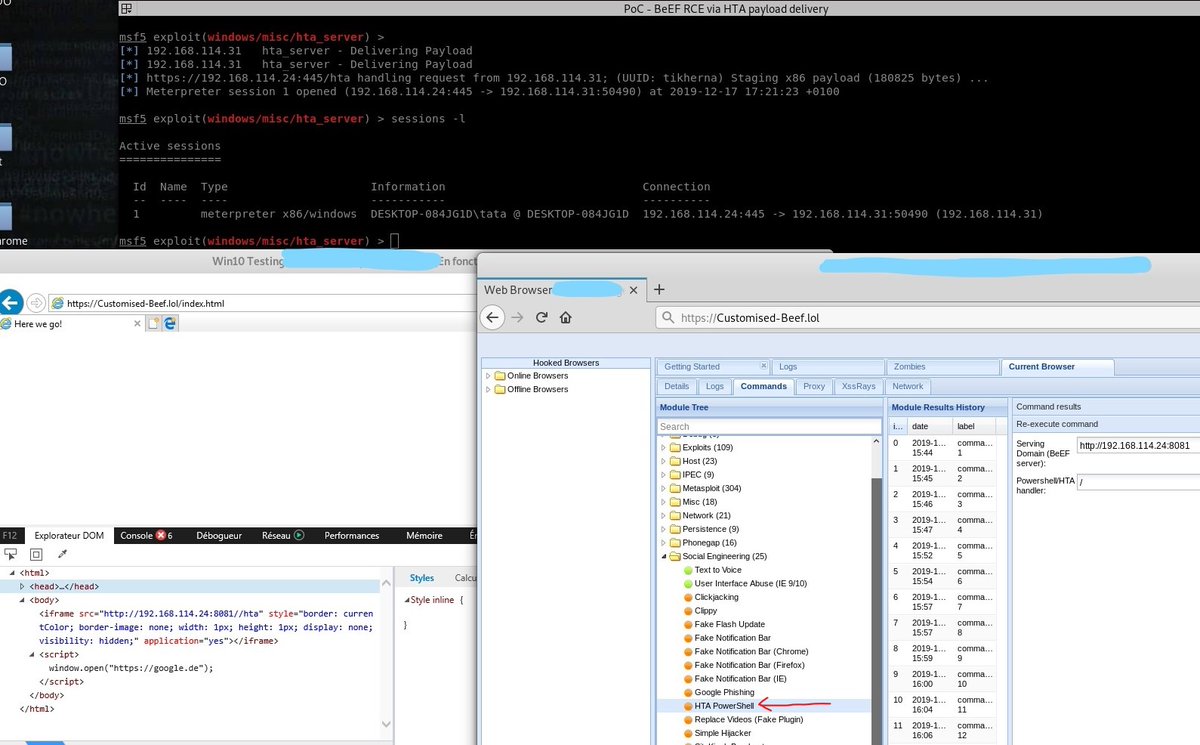Open the Network sub-tab
Image resolution: width=1200 pixels, height=745 pixels.
(x=908, y=386)
